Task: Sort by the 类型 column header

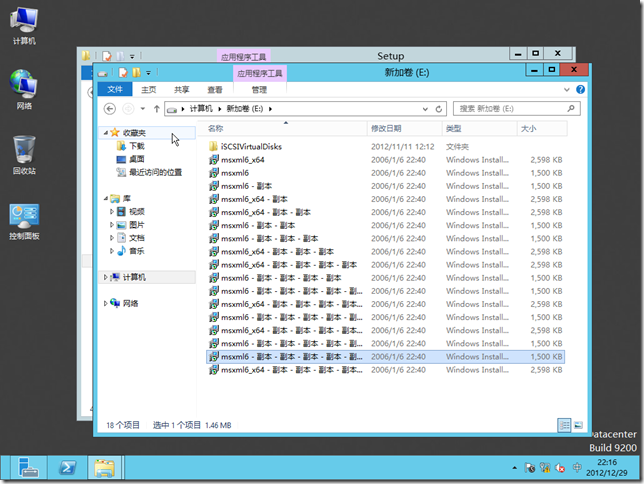Action: click(x=479, y=129)
